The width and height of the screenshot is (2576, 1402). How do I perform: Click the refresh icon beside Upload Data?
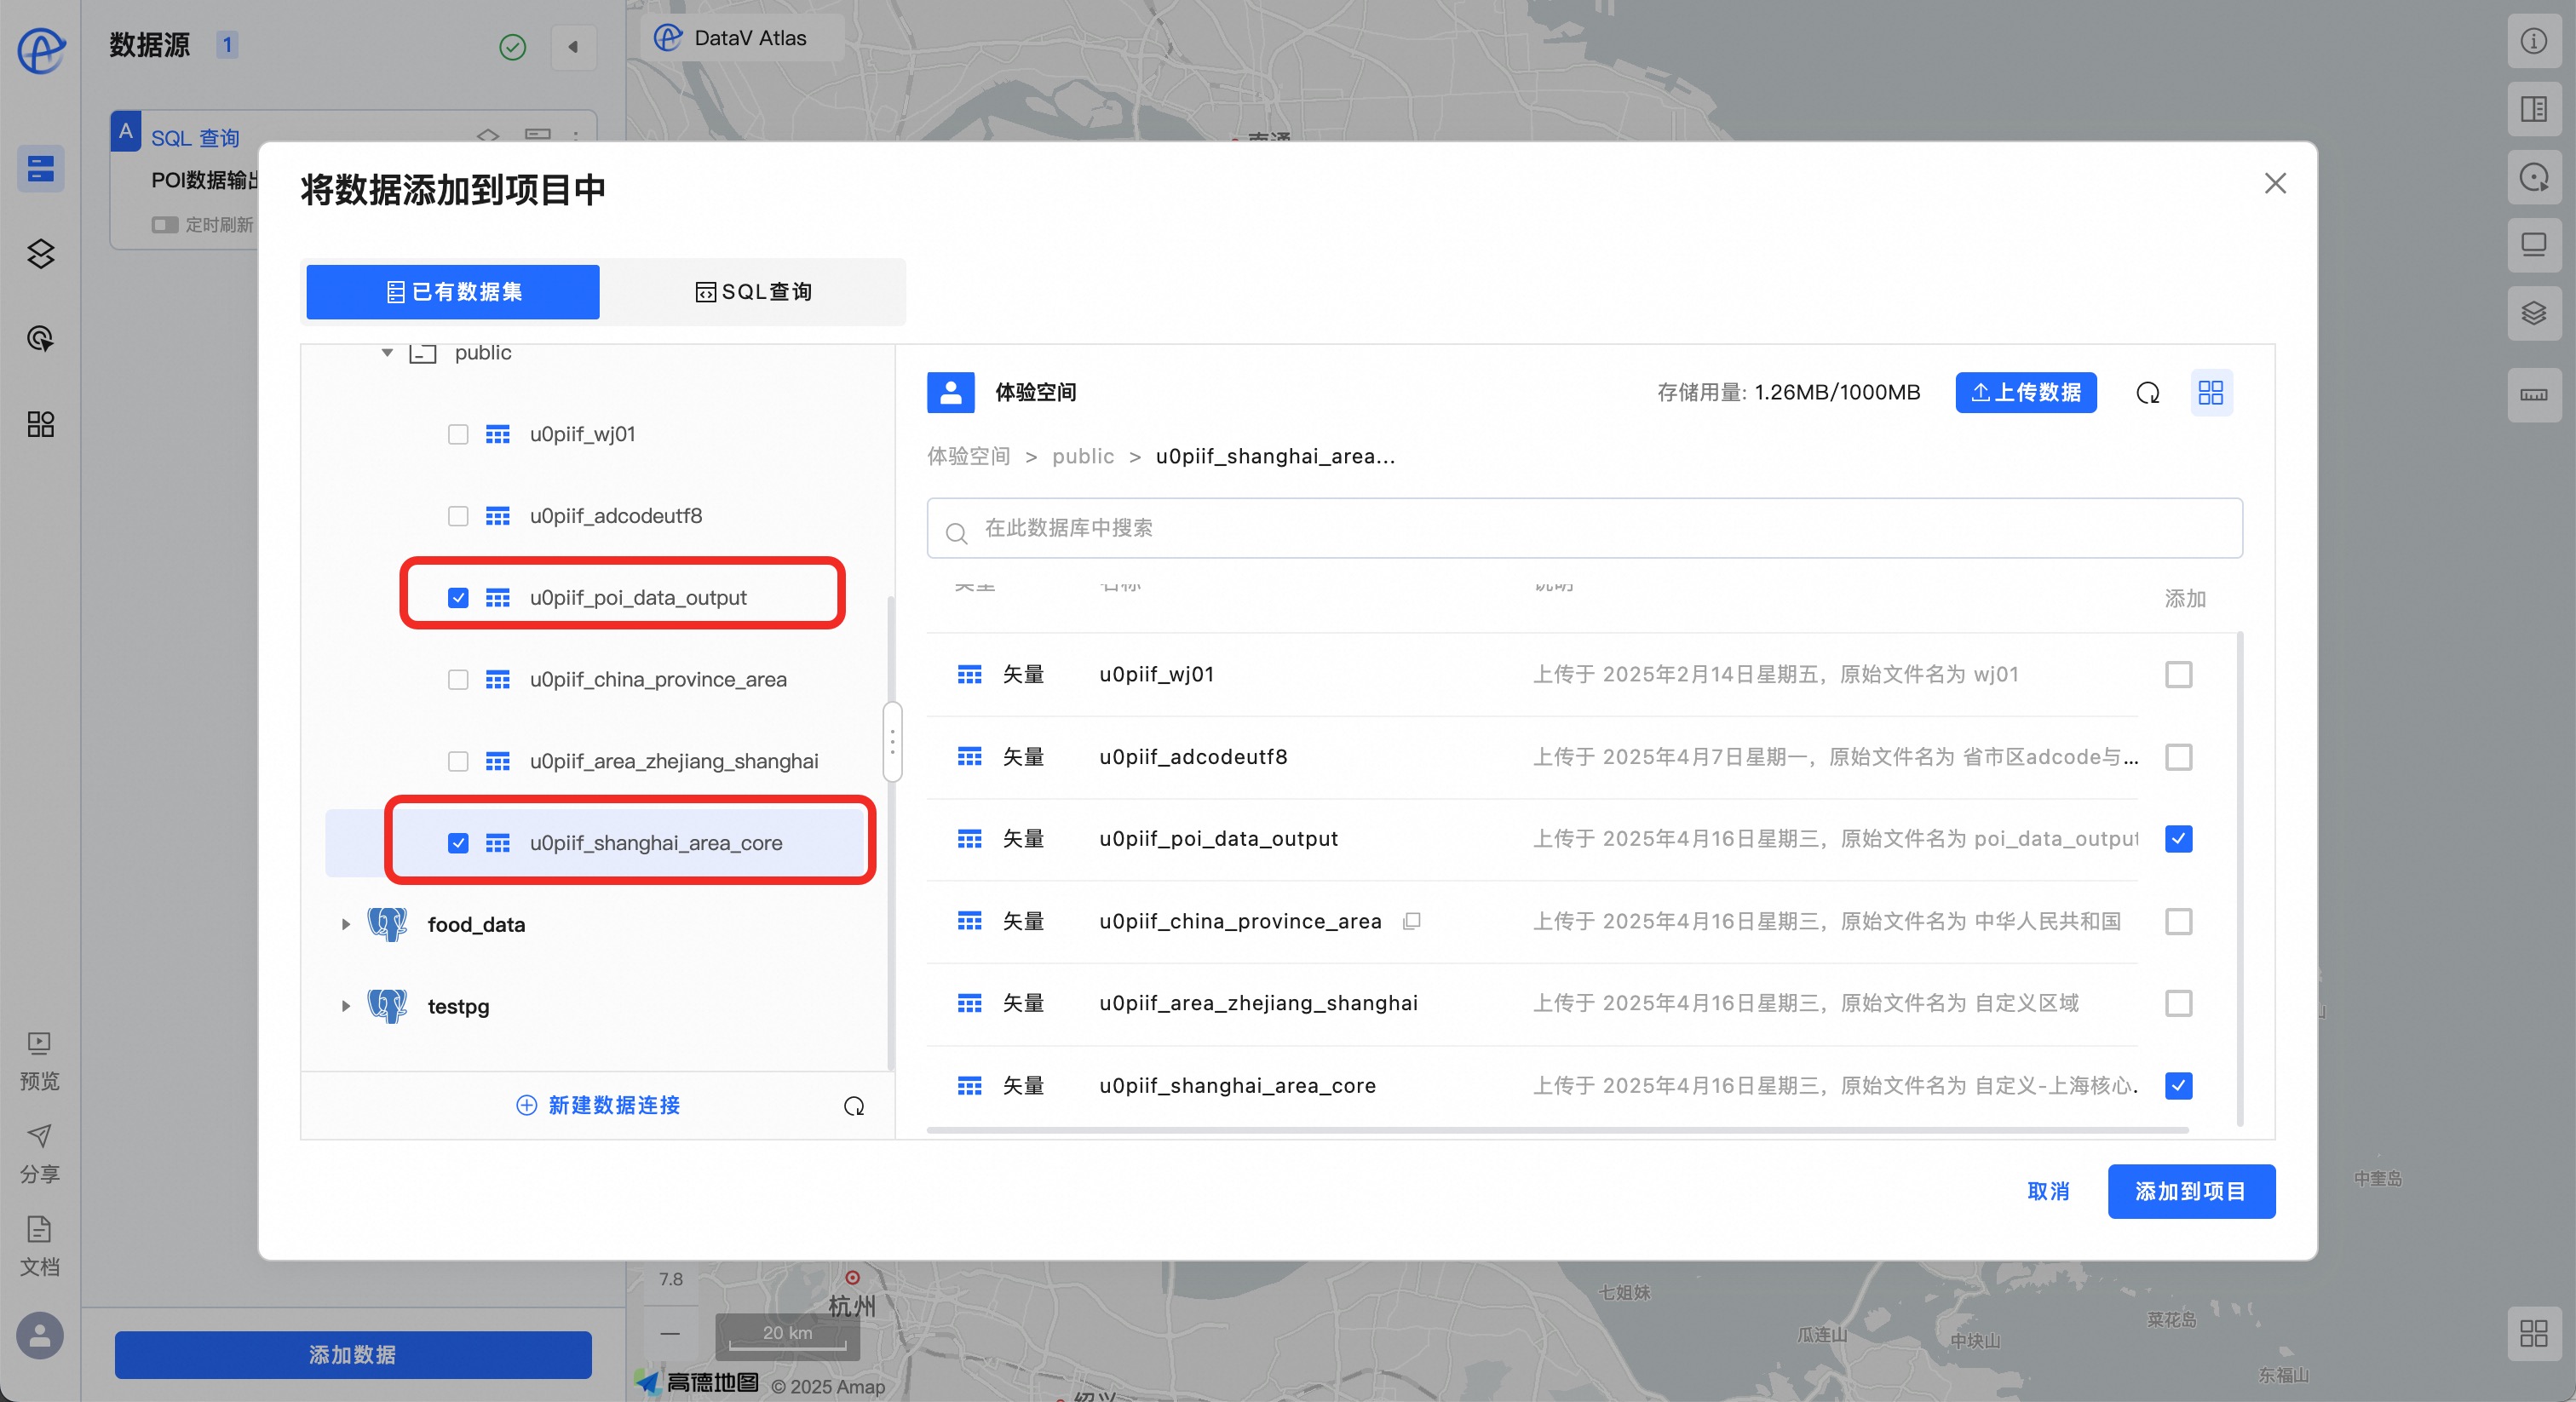pyautogui.click(x=2147, y=393)
